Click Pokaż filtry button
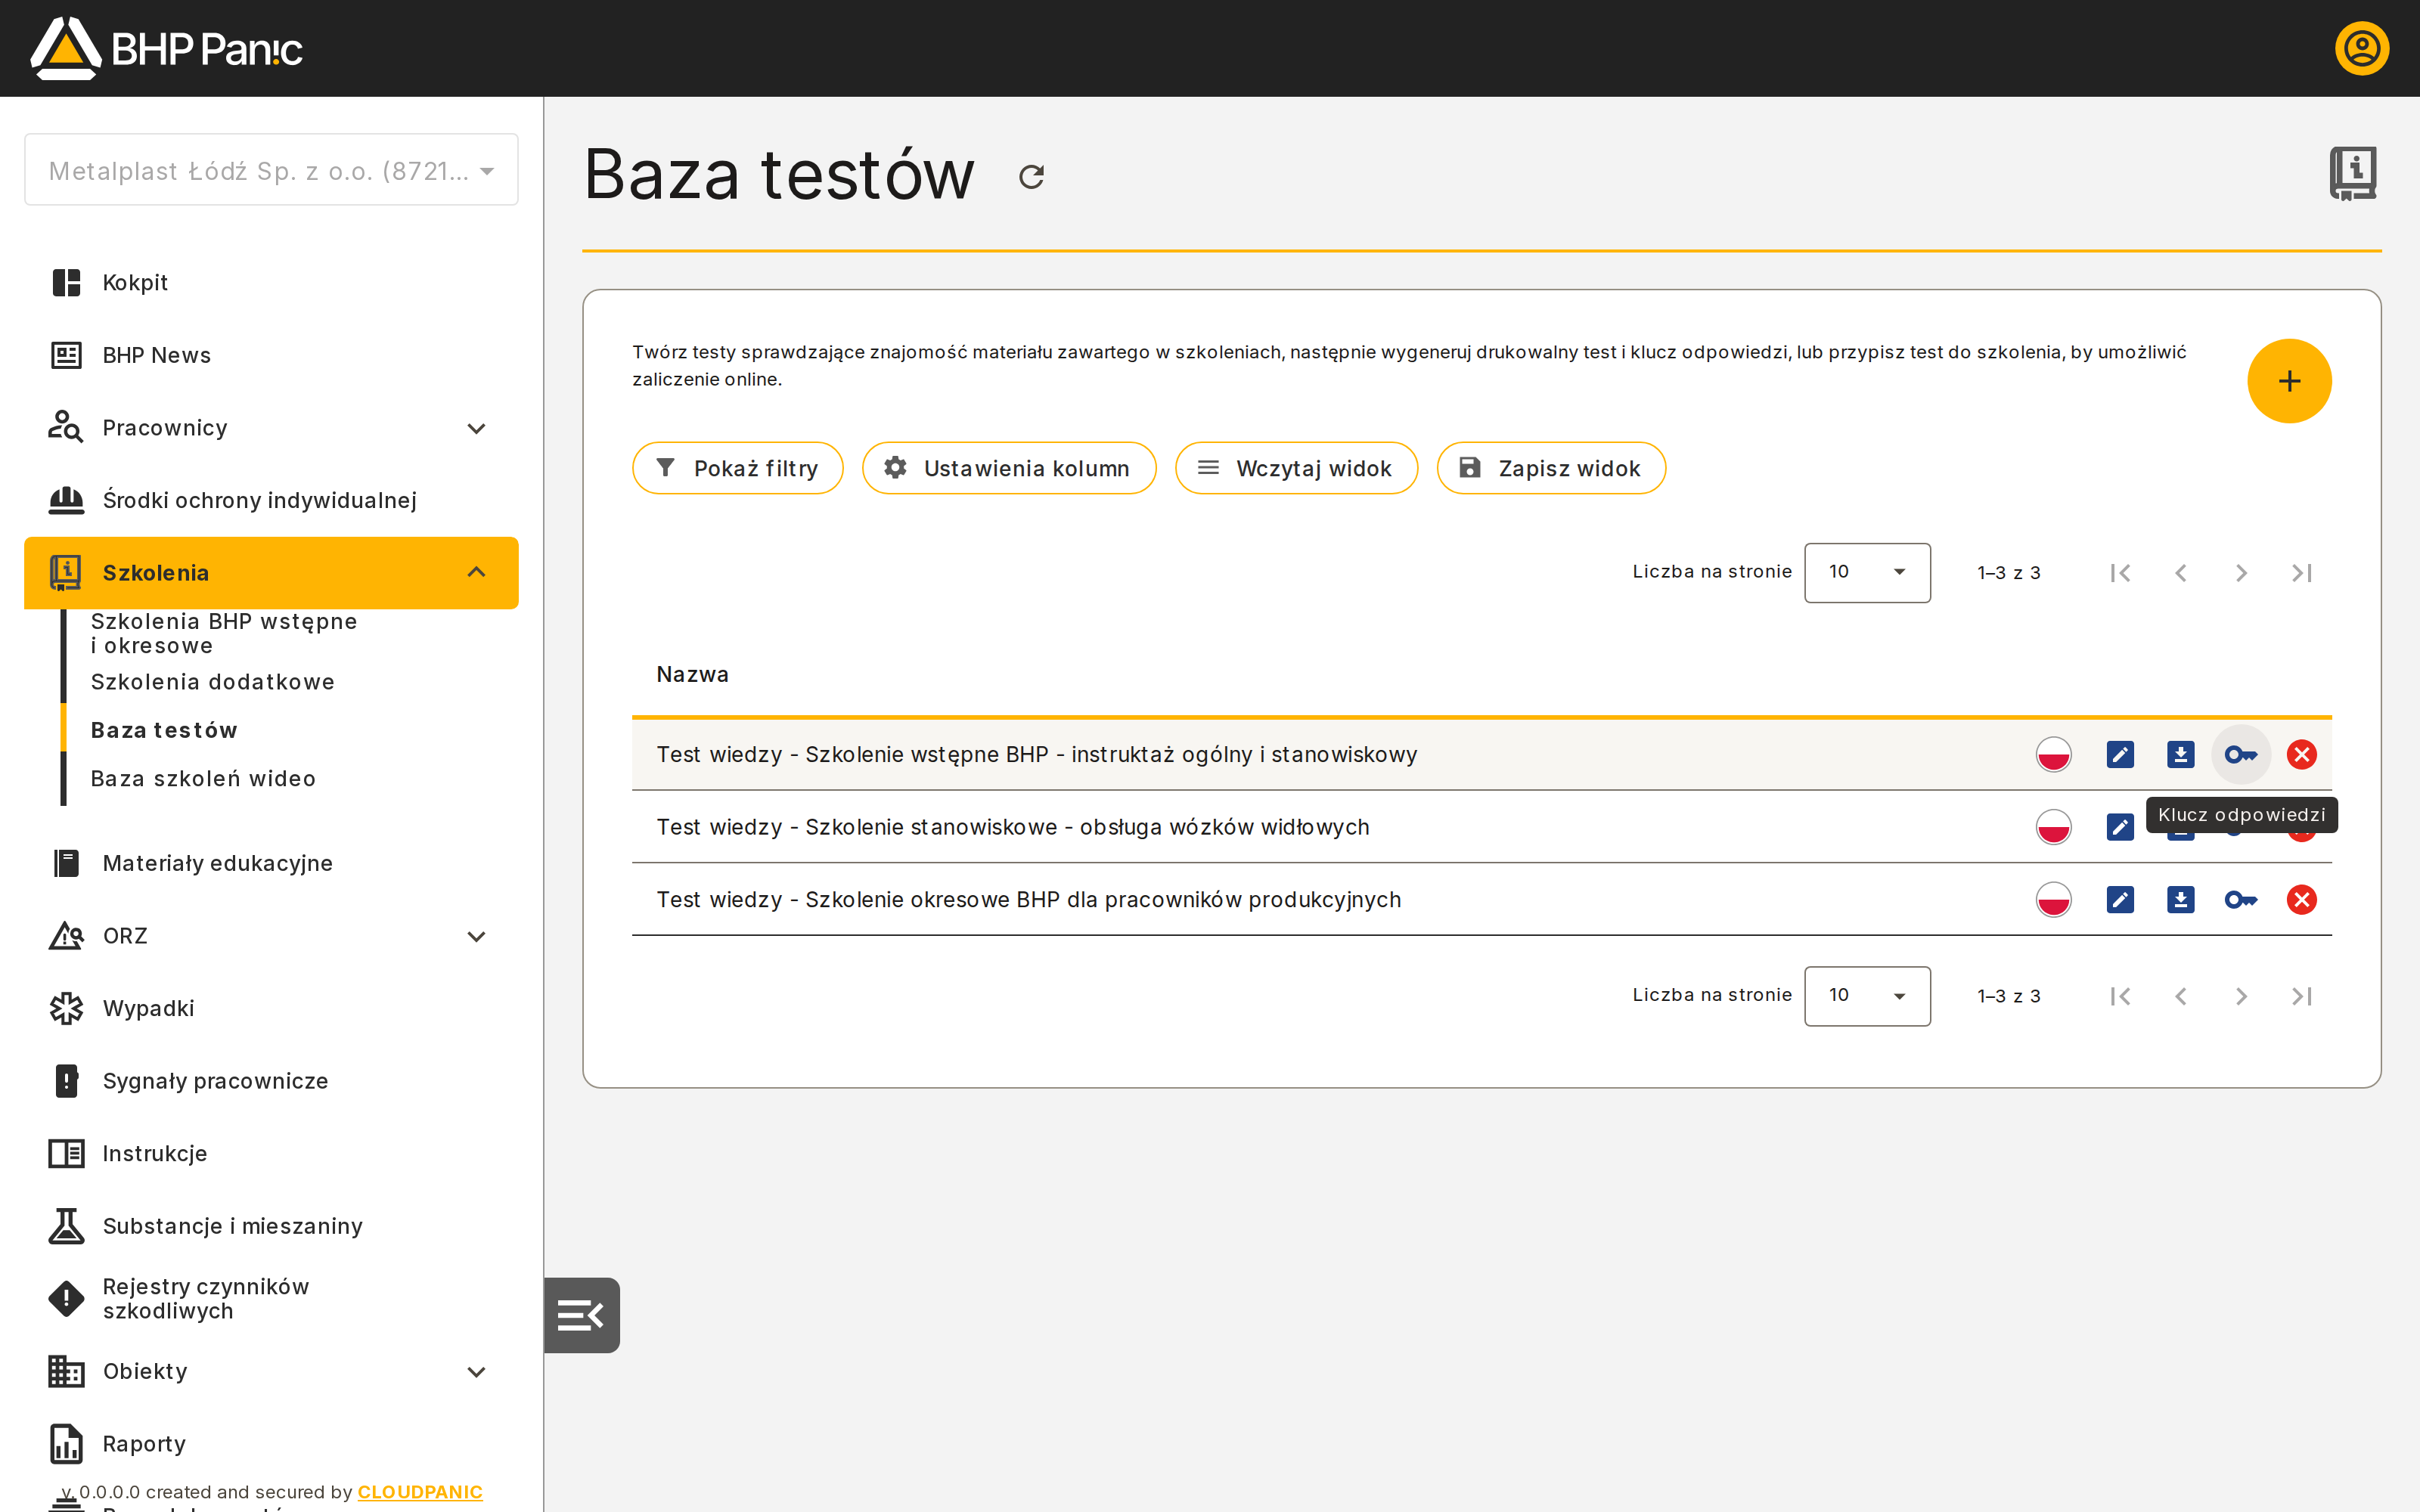This screenshot has height=1512, width=2420. coord(738,468)
